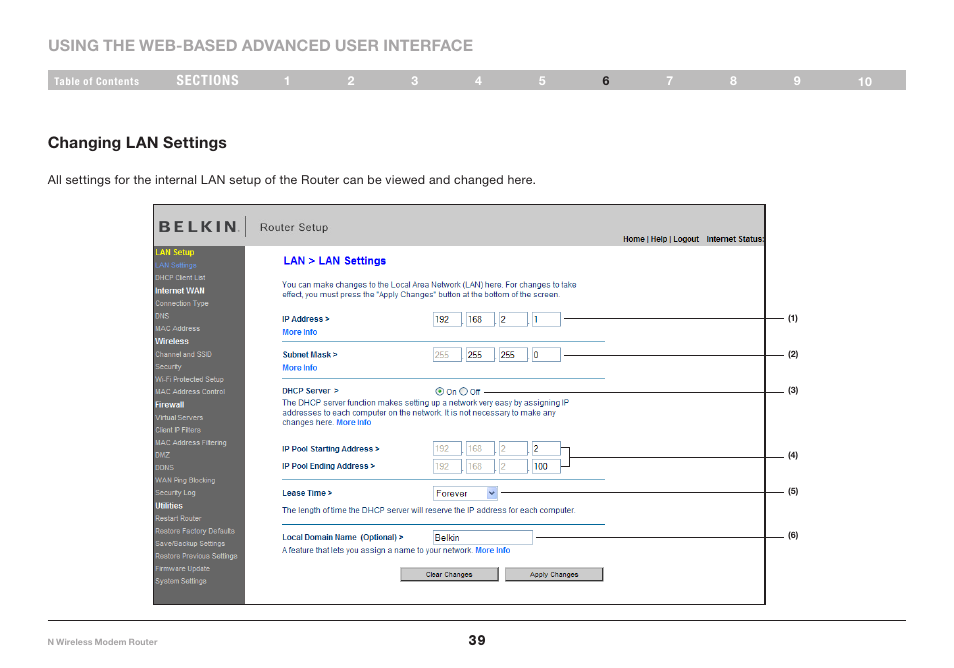Click Subnet Mask last octet field 0

tap(546, 355)
